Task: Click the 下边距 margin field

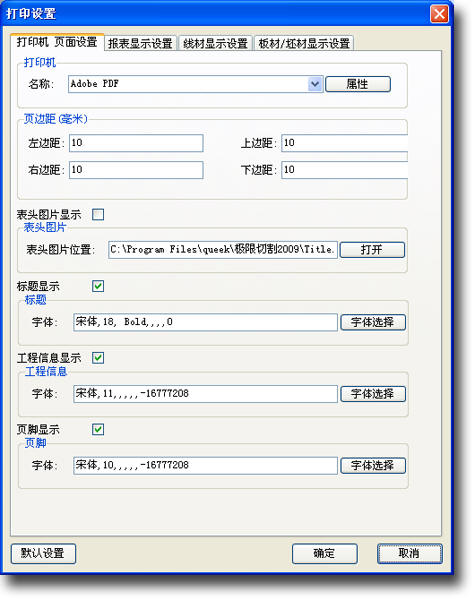Action: tap(344, 170)
